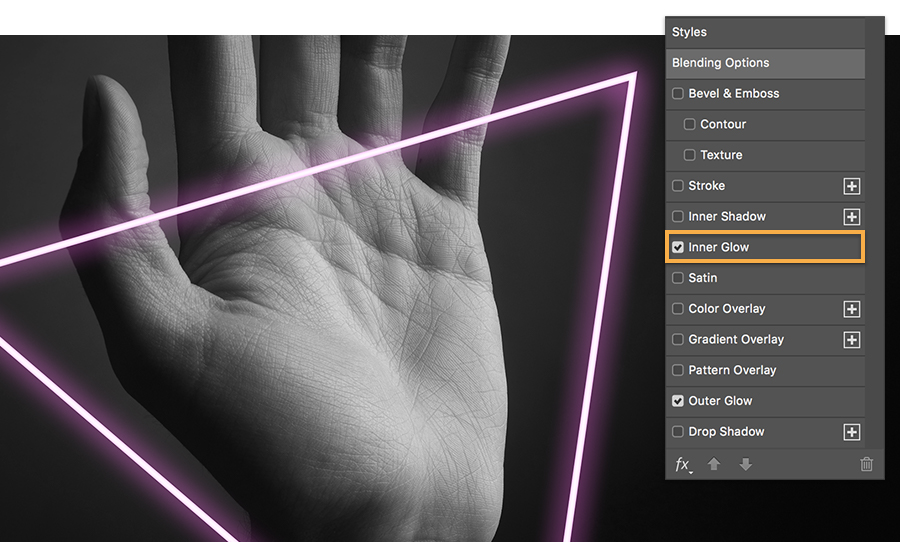Enable the Contour sub-option checkbox

tap(689, 124)
